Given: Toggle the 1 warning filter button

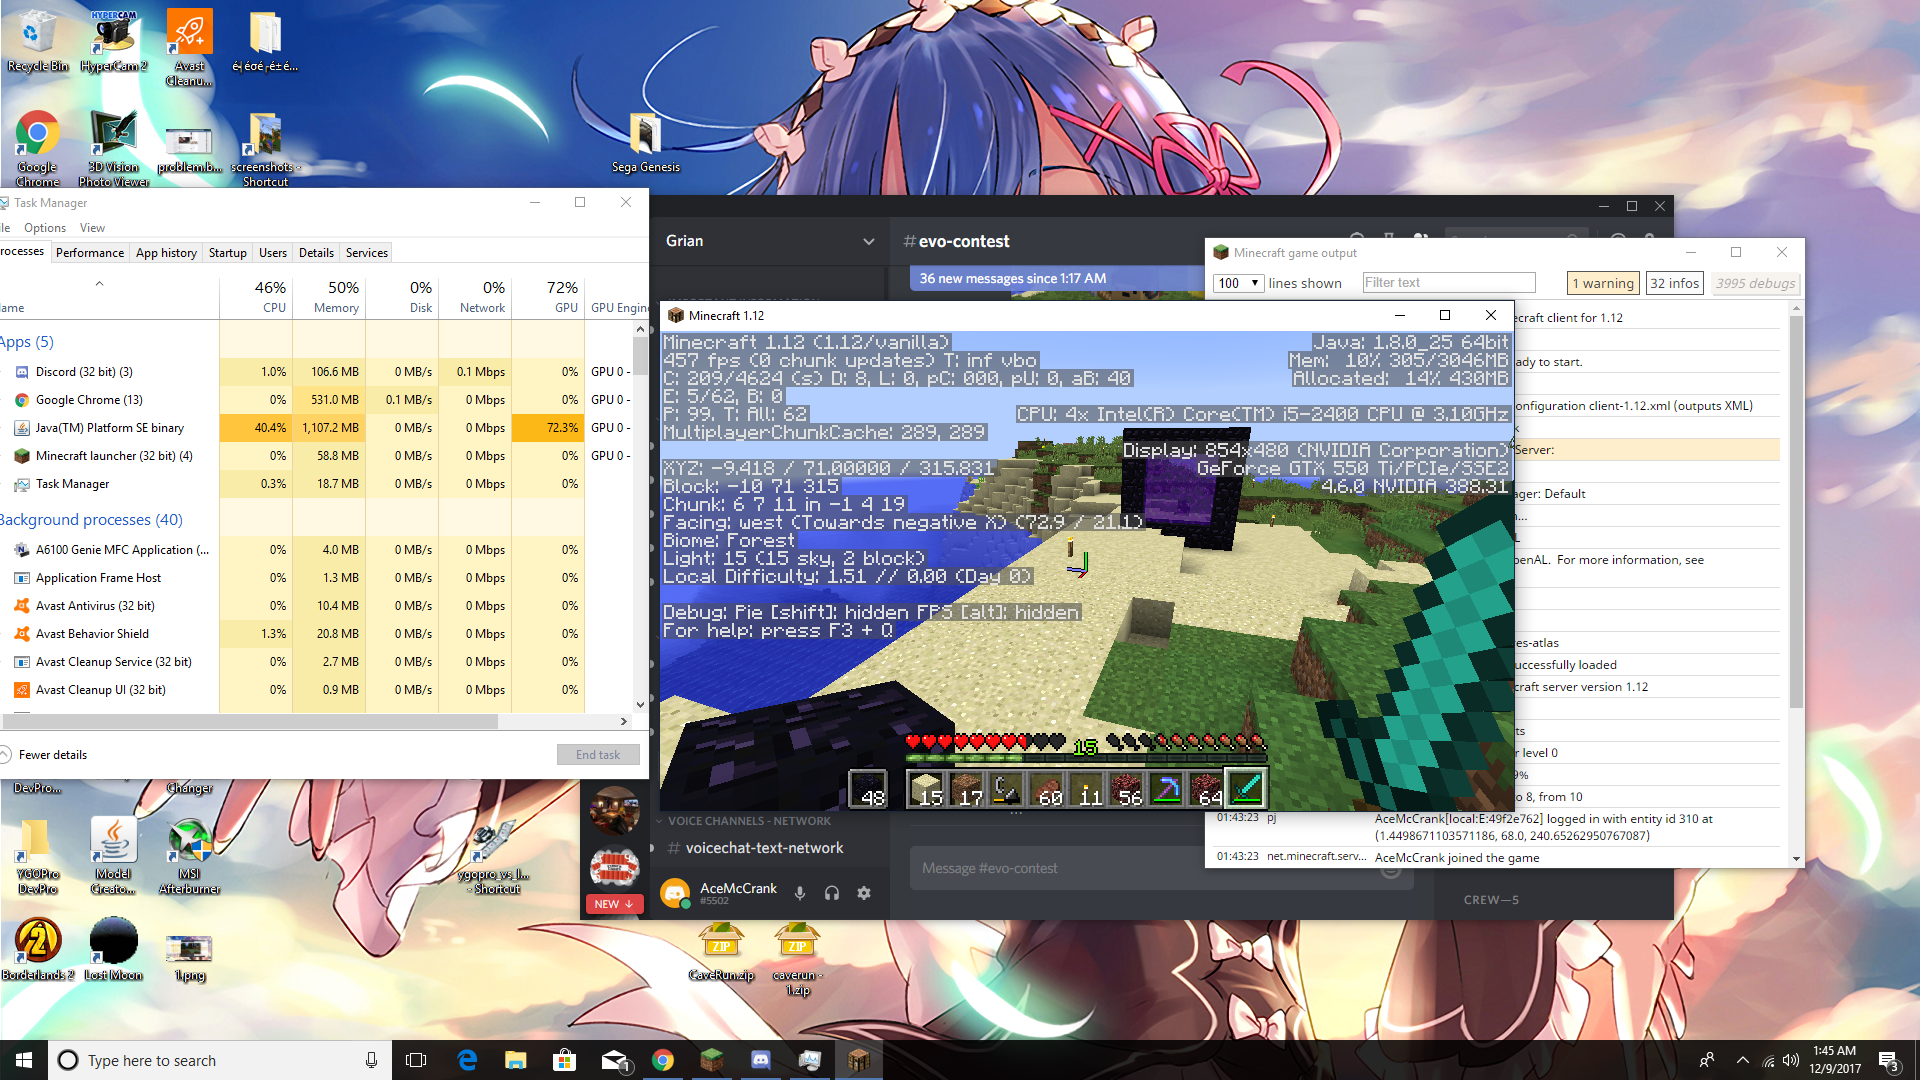Looking at the screenshot, I should (1602, 283).
